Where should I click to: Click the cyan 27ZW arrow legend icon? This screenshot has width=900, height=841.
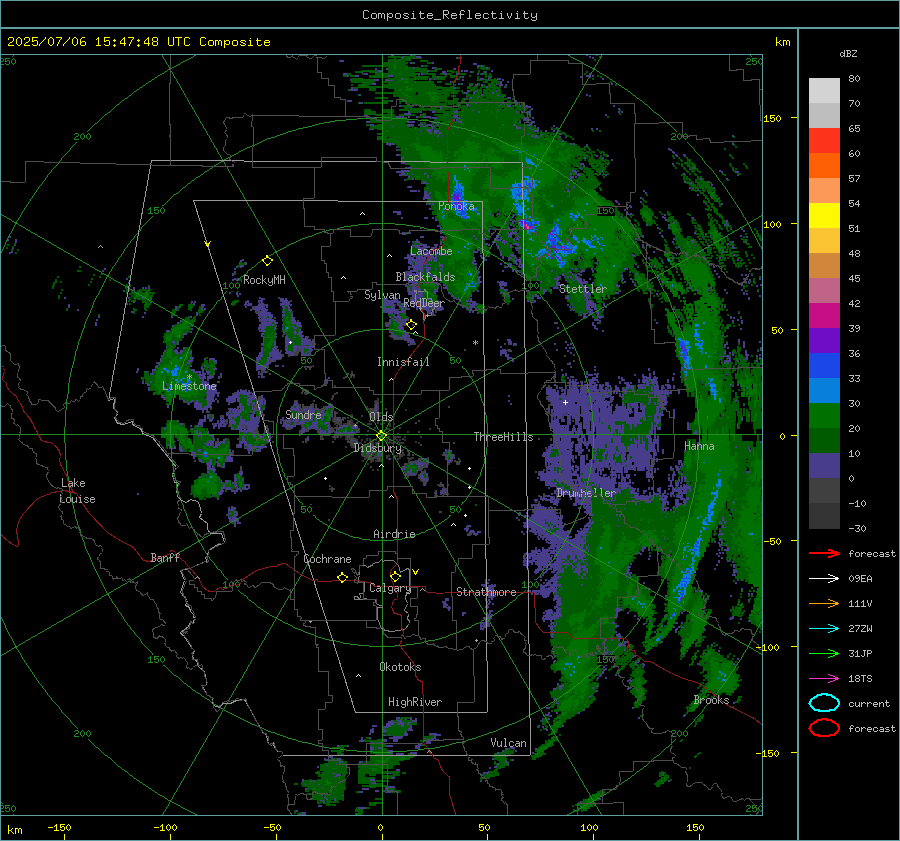click(x=824, y=629)
